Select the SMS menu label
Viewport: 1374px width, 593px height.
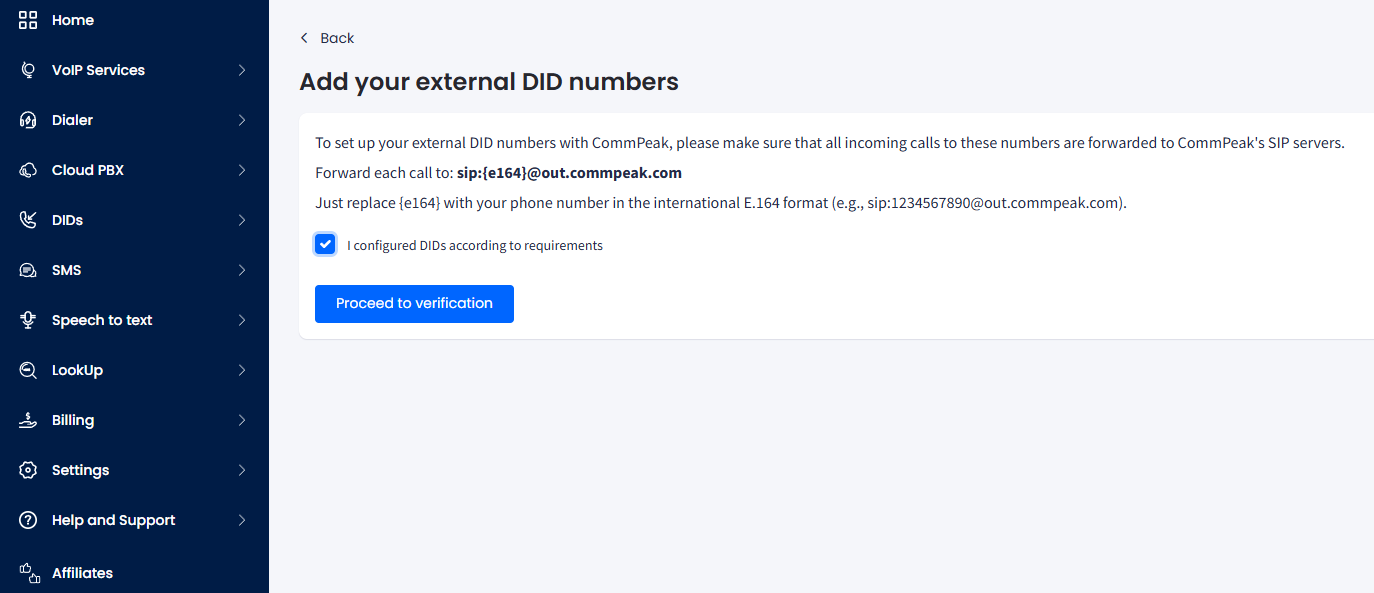tap(67, 270)
